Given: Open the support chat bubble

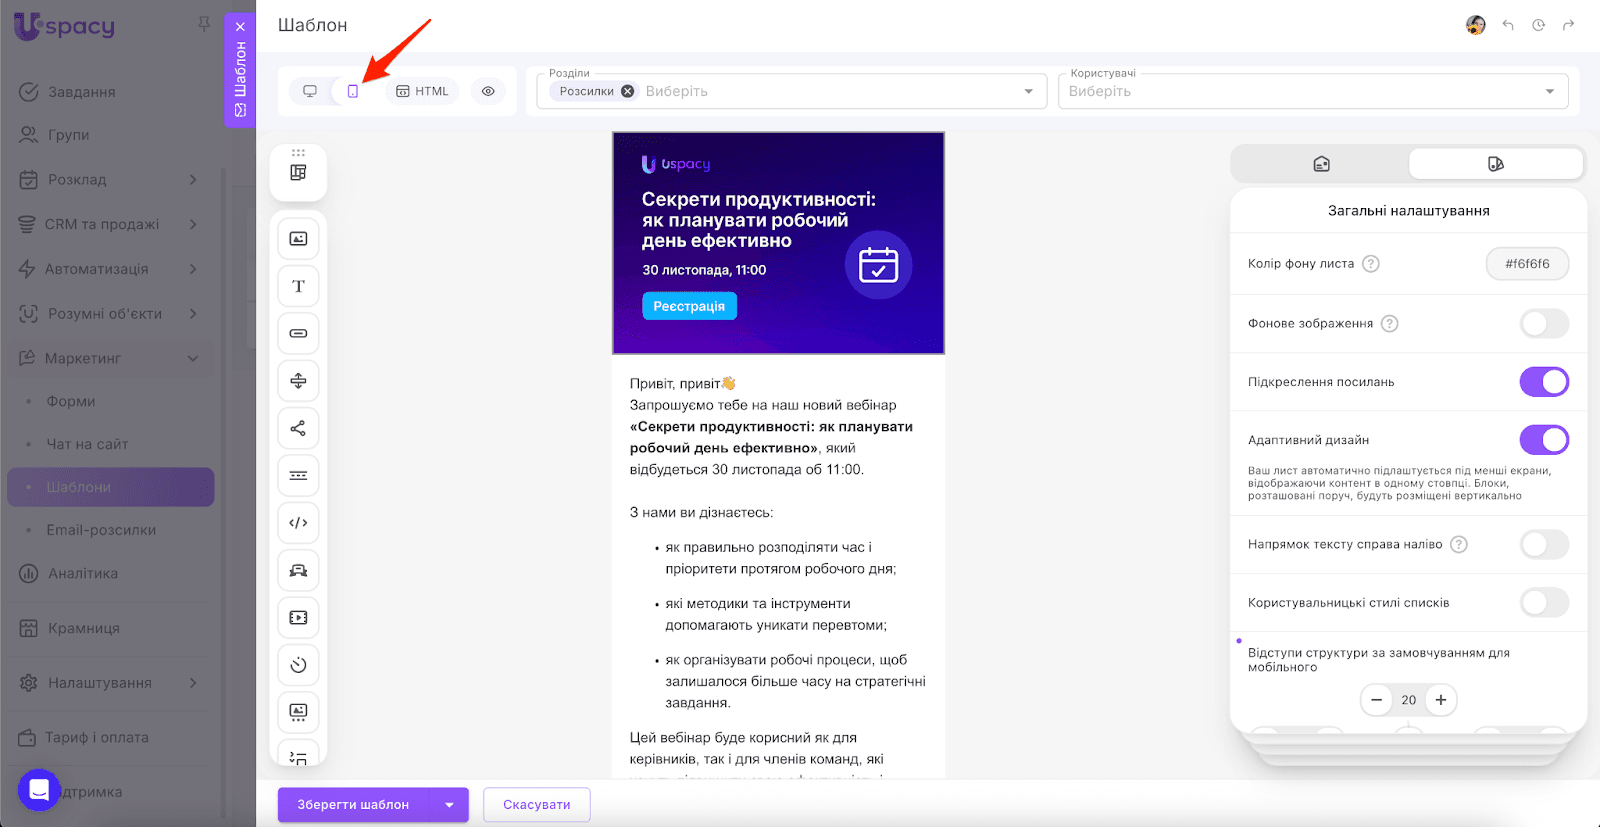Looking at the screenshot, I should click(x=39, y=790).
